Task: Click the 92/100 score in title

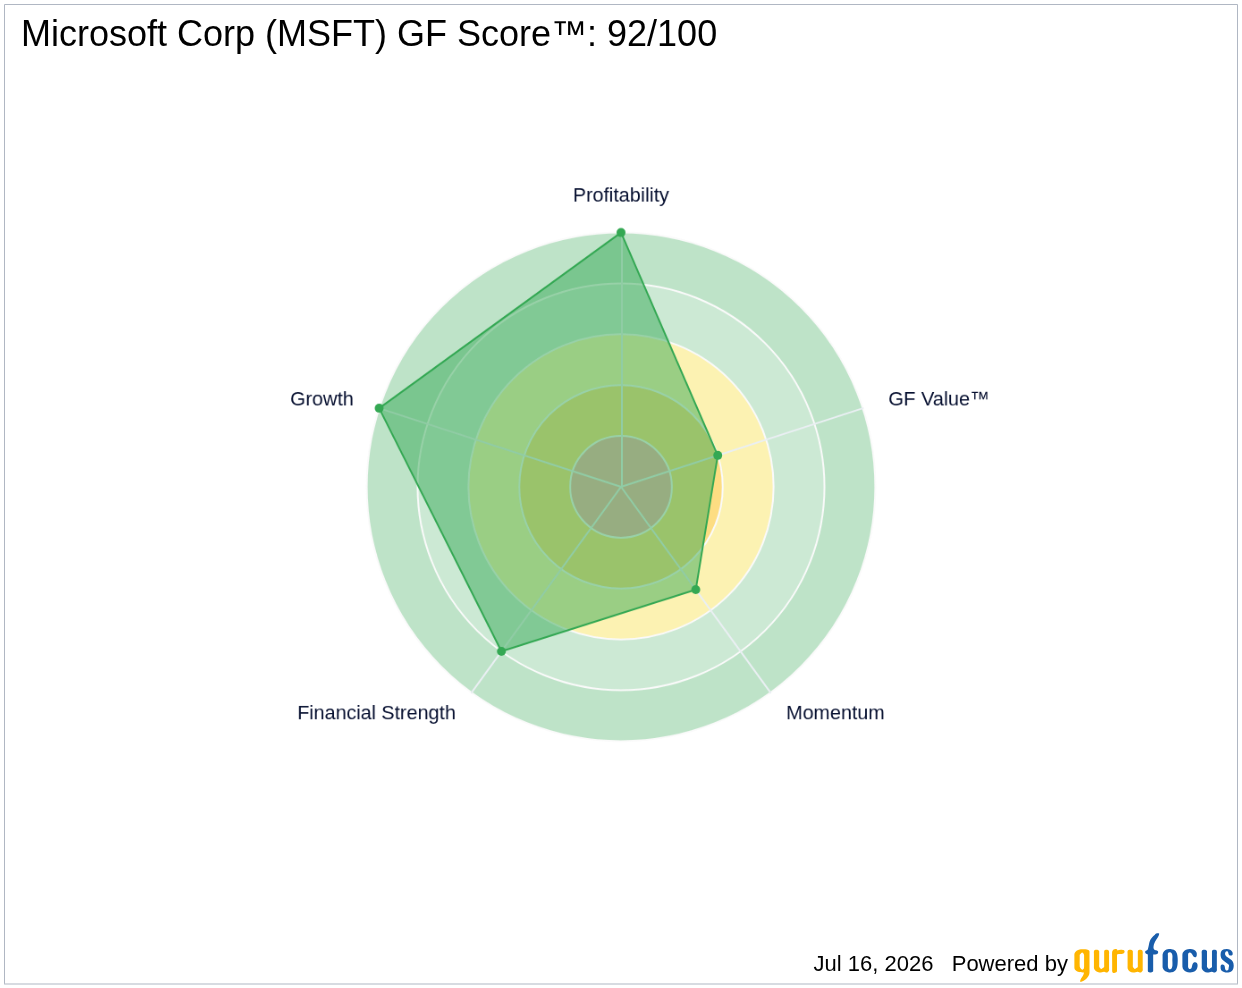Action: pos(662,34)
